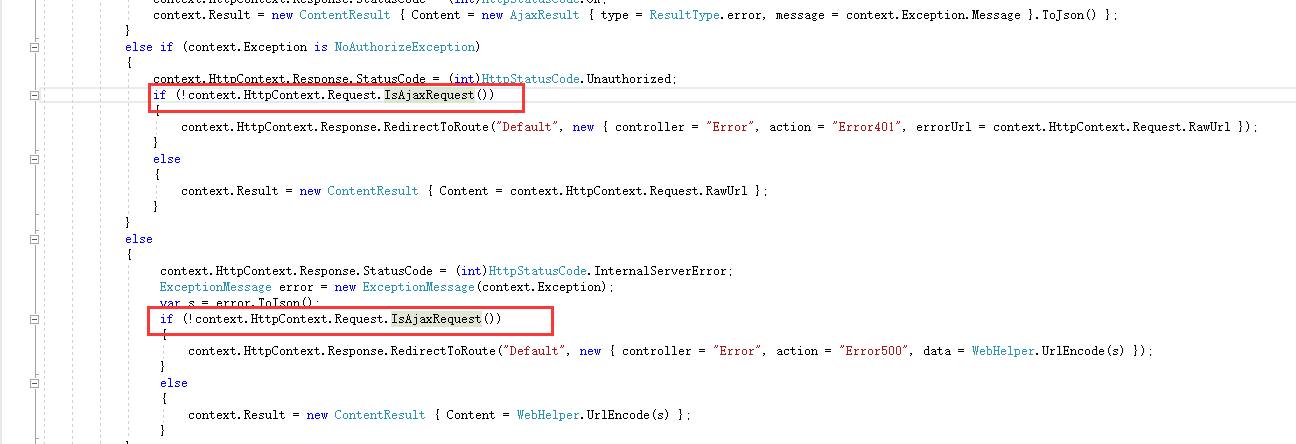Image resolution: width=1296 pixels, height=444 pixels.
Task: Collapse the else if NoAuthorizeException block
Action: click(x=35, y=47)
